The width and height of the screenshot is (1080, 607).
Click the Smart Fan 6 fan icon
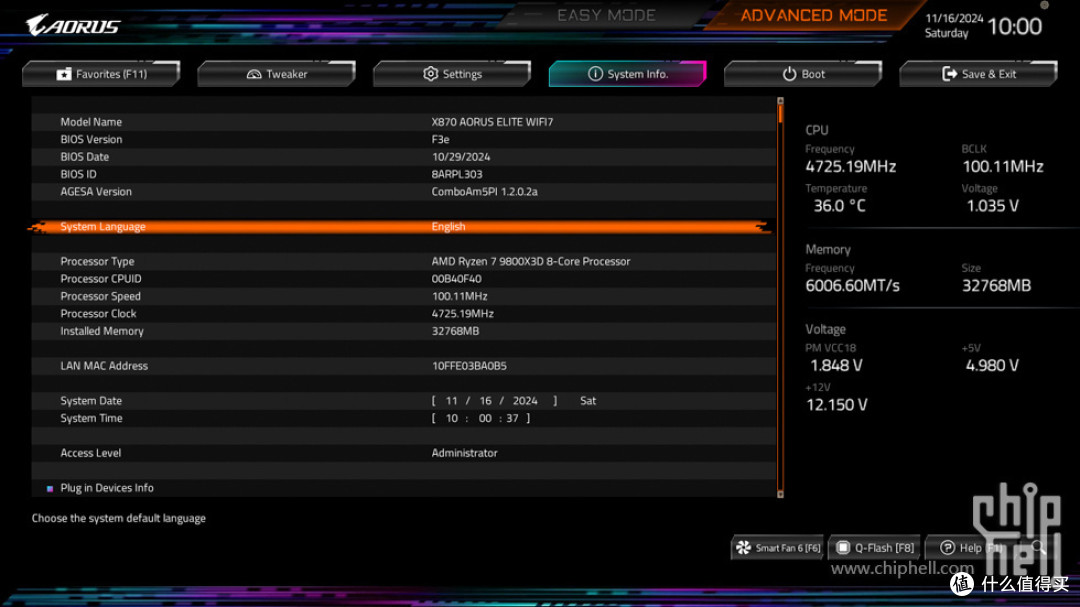click(743, 548)
